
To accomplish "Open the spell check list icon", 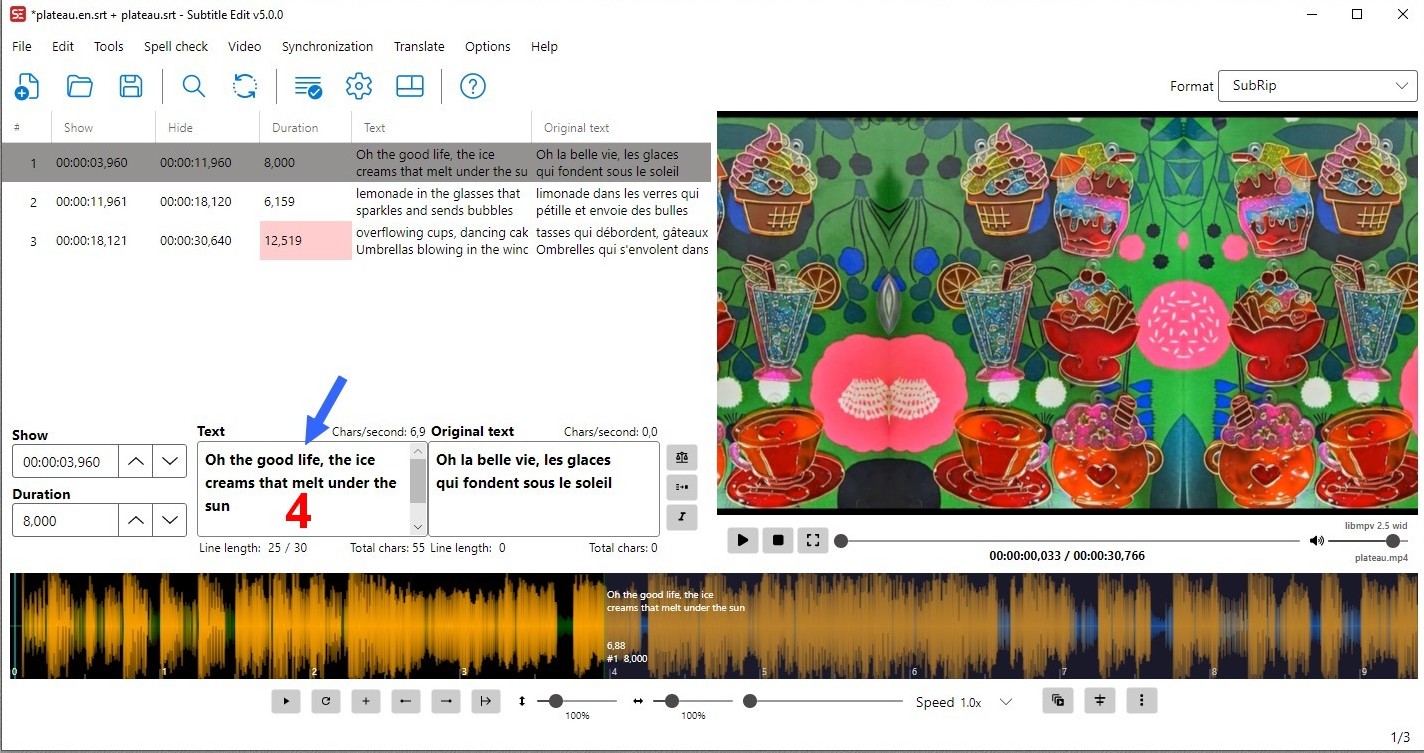I will pyautogui.click(x=308, y=87).
